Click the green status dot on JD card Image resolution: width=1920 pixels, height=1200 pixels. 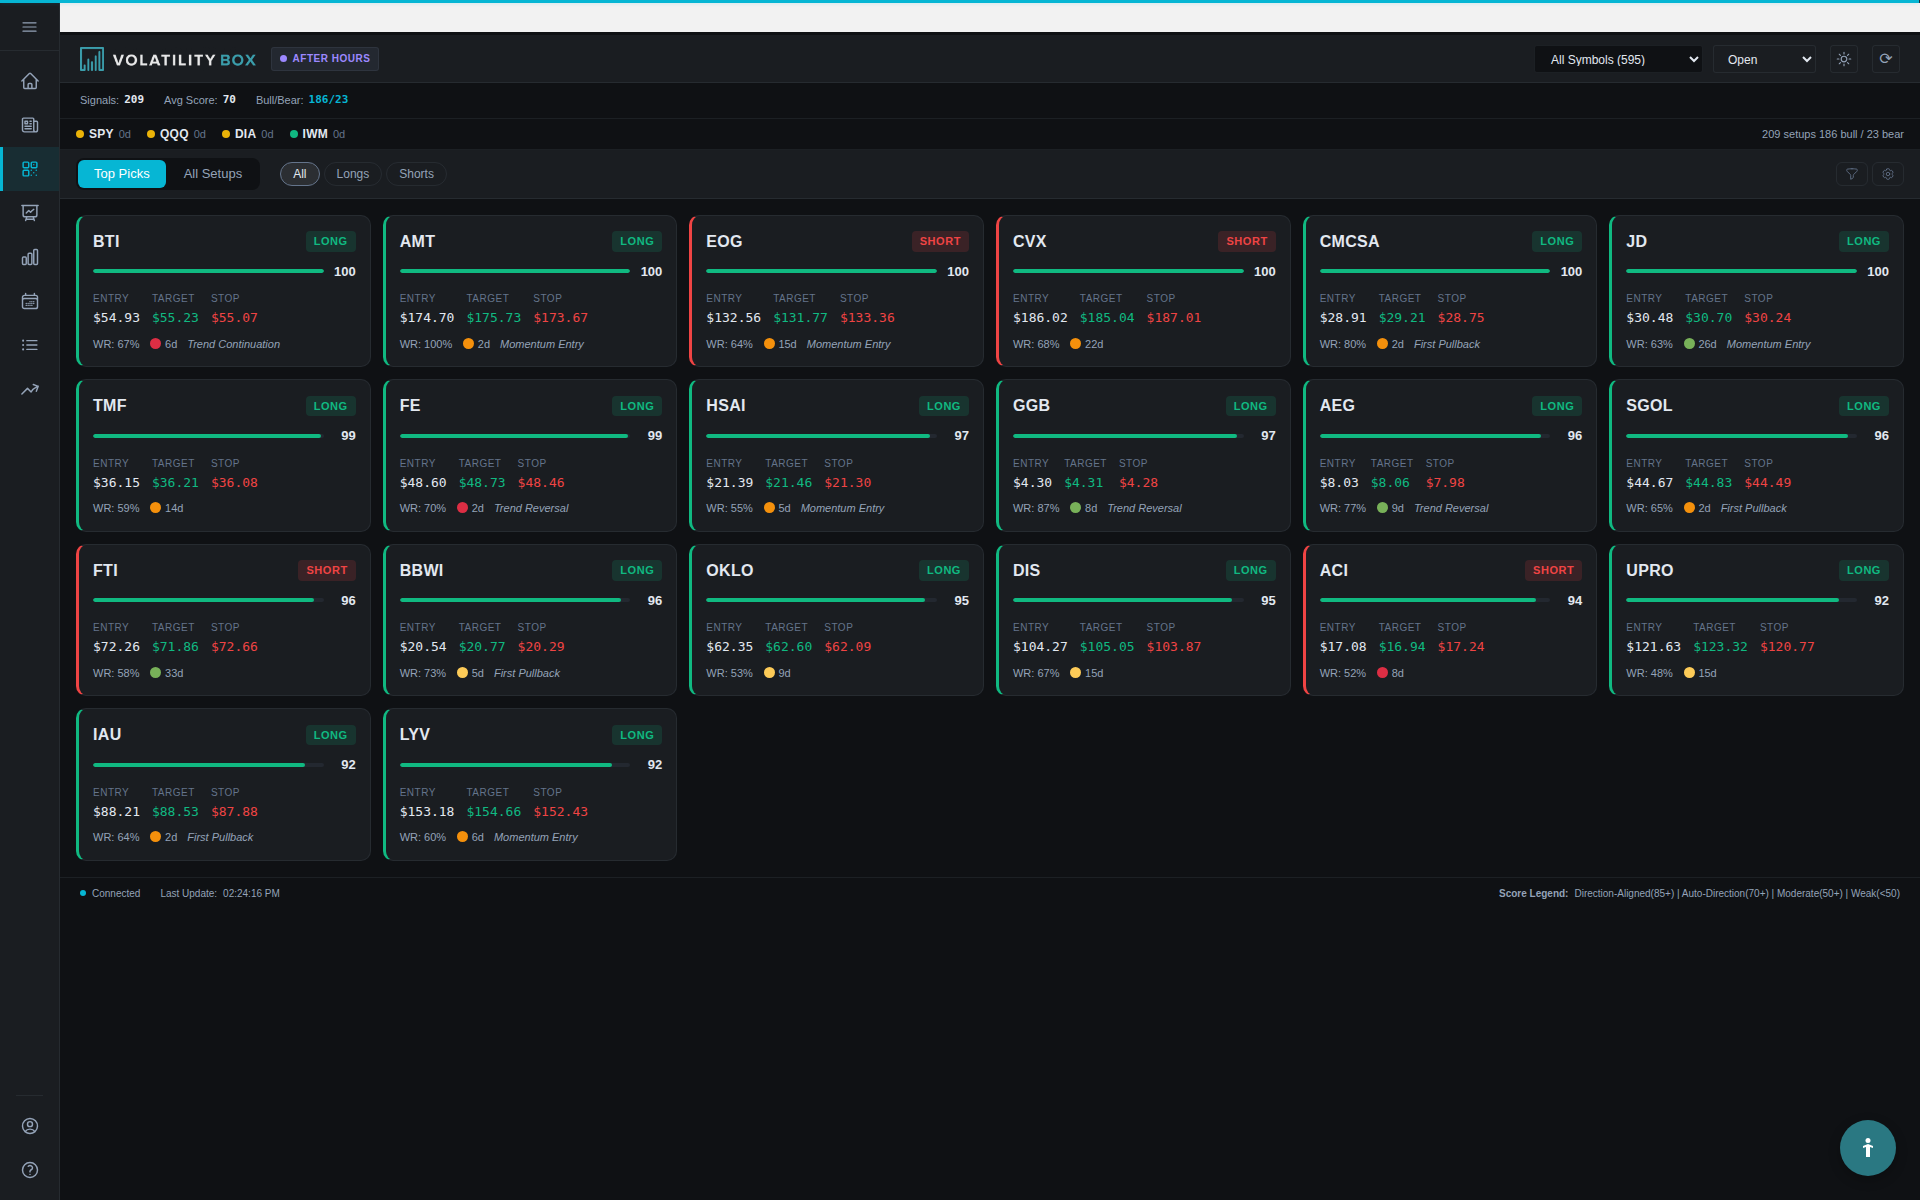[x=1689, y=344]
